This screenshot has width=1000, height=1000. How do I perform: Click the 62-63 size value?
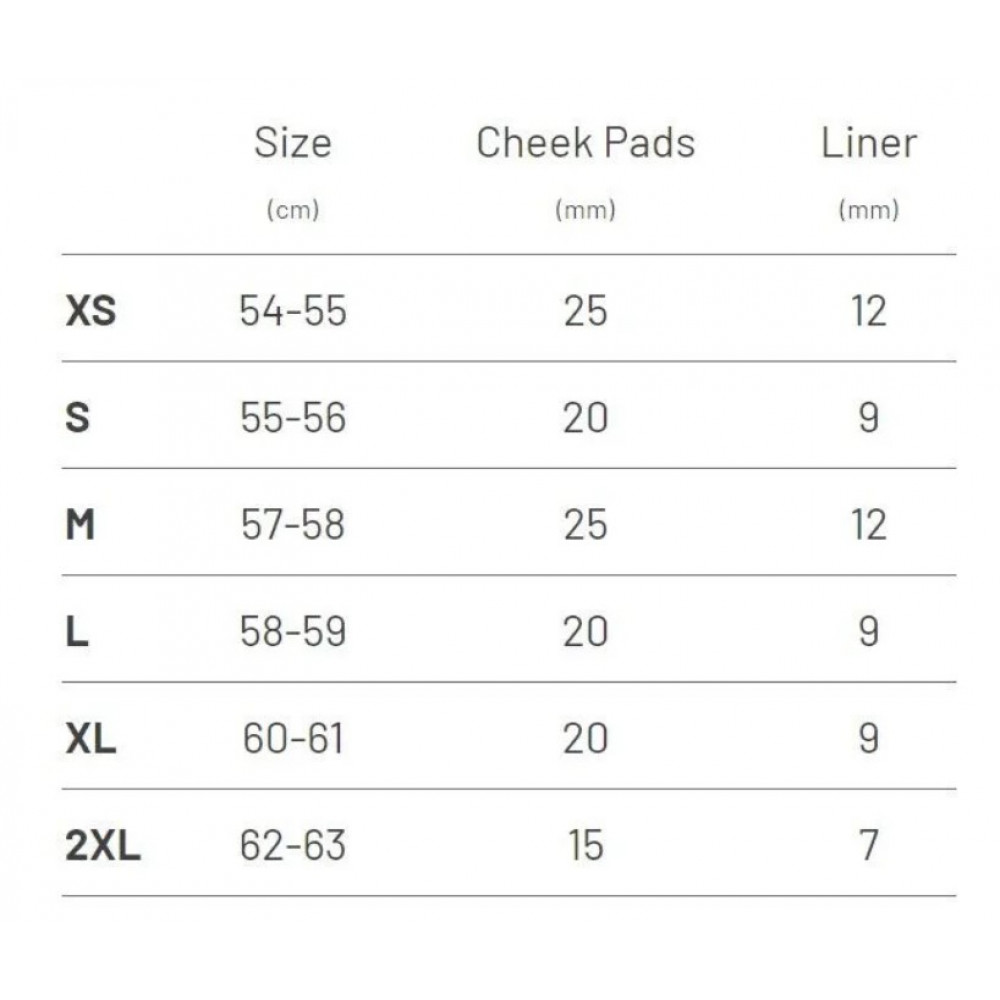coord(293,846)
